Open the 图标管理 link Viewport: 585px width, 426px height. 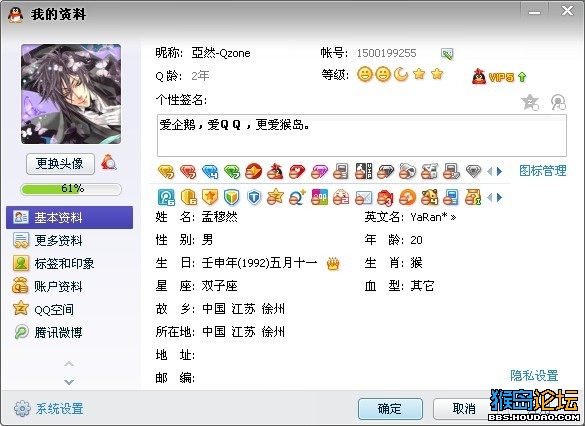click(543, 171)
